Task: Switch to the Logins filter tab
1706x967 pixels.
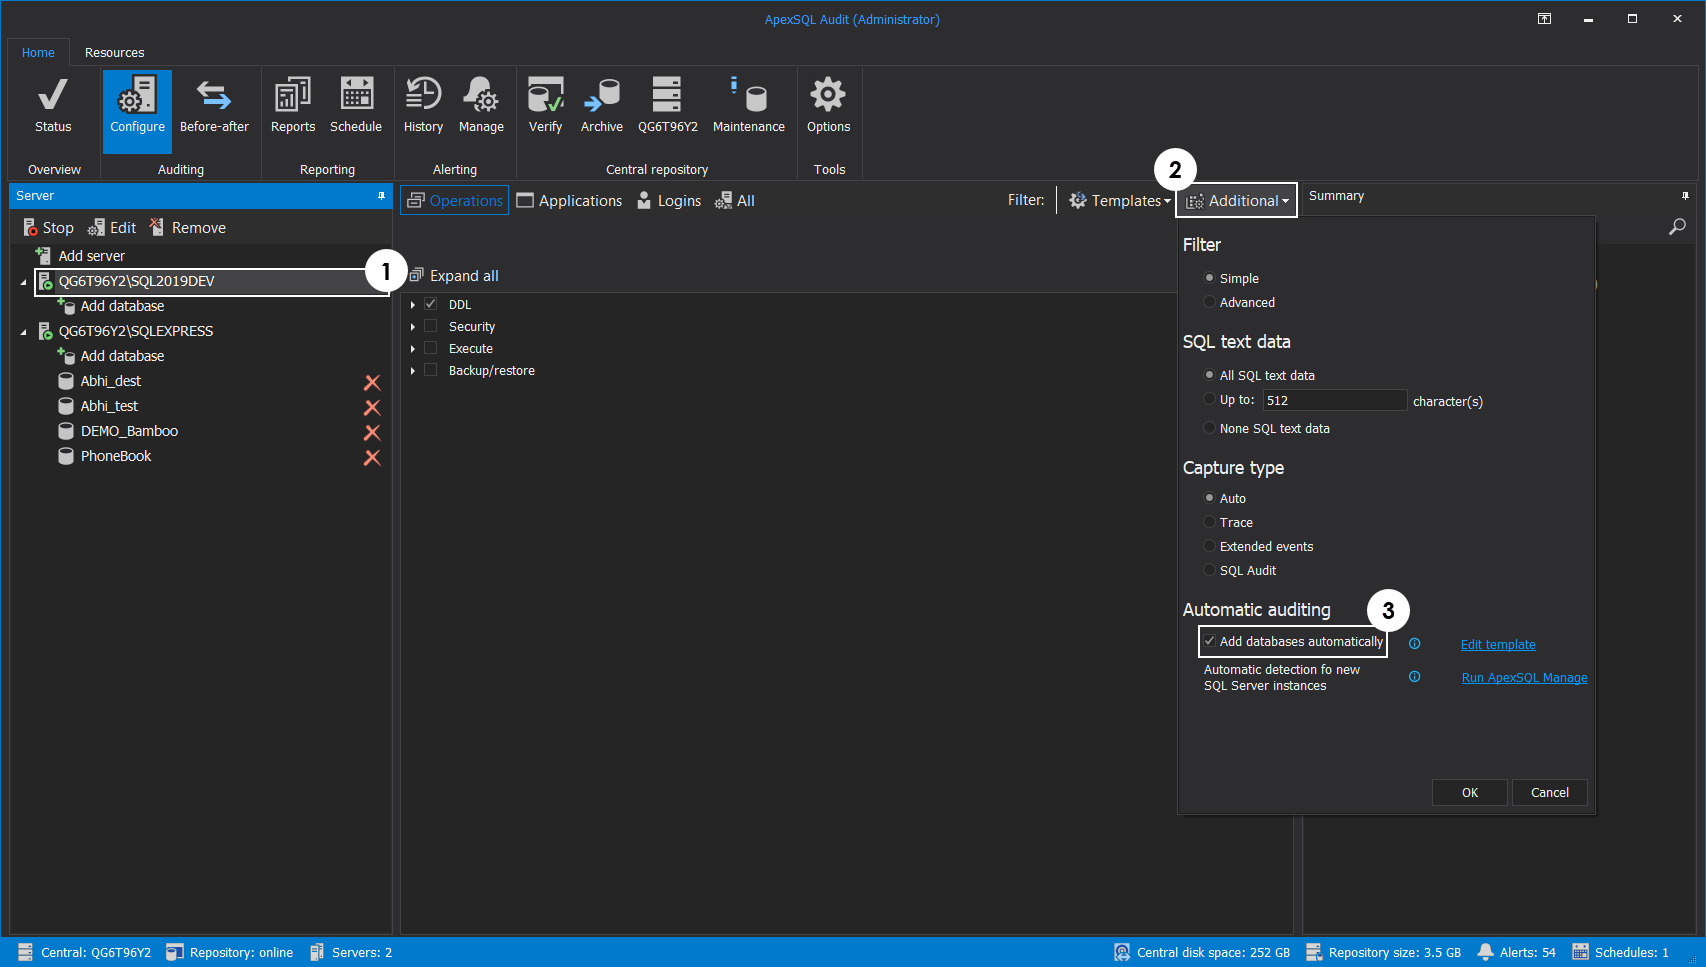Action: click(669, 201)
